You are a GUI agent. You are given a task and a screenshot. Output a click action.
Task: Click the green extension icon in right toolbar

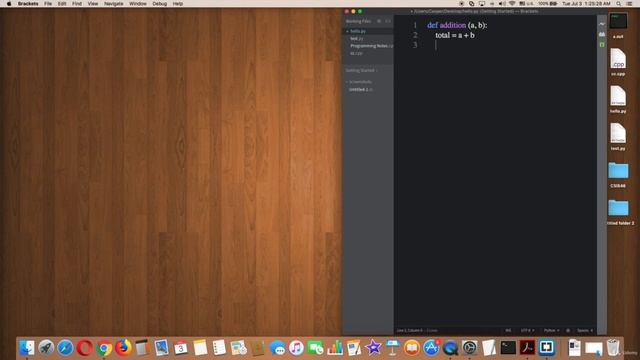602,44
